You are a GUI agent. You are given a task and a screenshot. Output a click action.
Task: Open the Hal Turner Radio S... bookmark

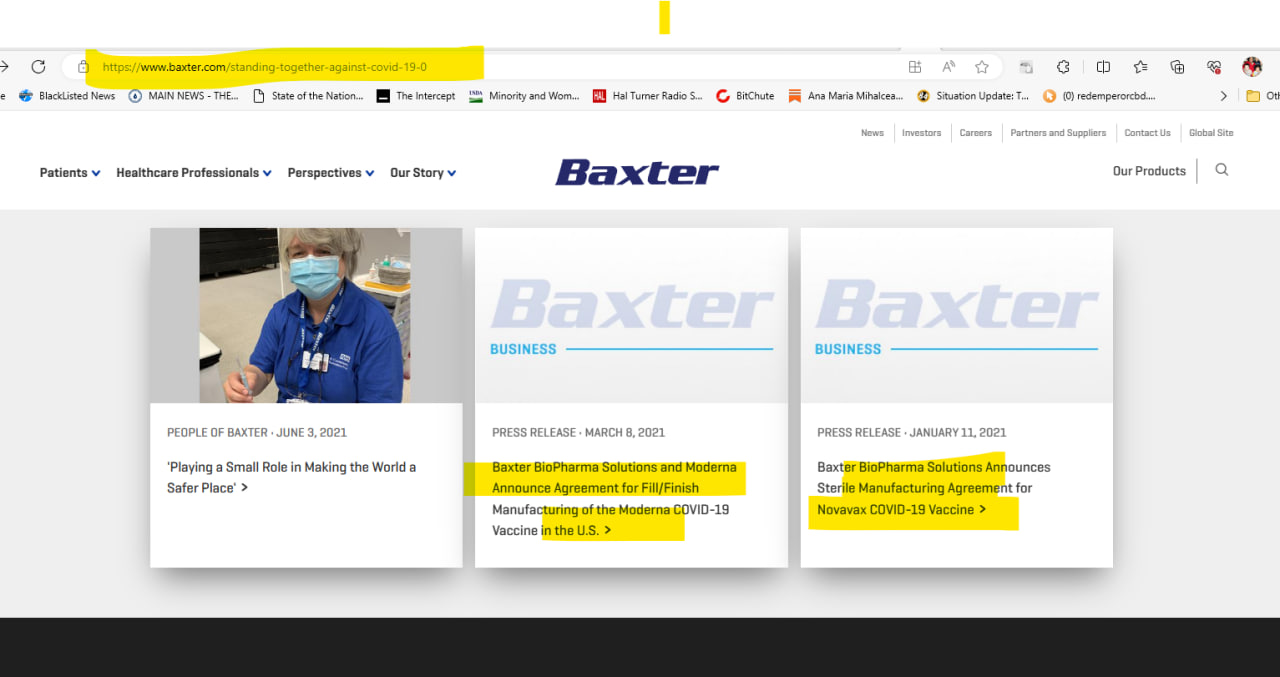[648, 96]
